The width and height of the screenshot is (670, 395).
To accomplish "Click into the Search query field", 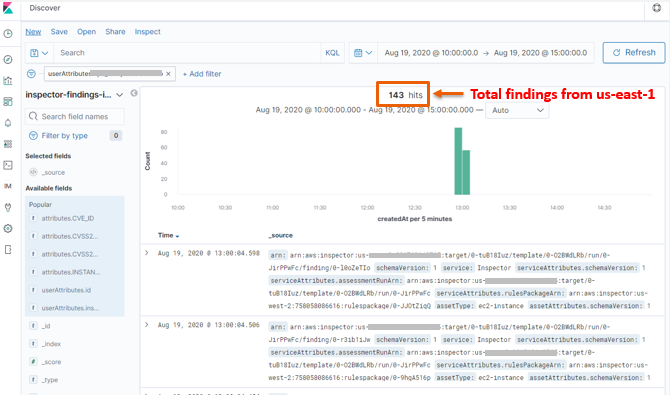I will pyautogui.click(x=187, y=53).
